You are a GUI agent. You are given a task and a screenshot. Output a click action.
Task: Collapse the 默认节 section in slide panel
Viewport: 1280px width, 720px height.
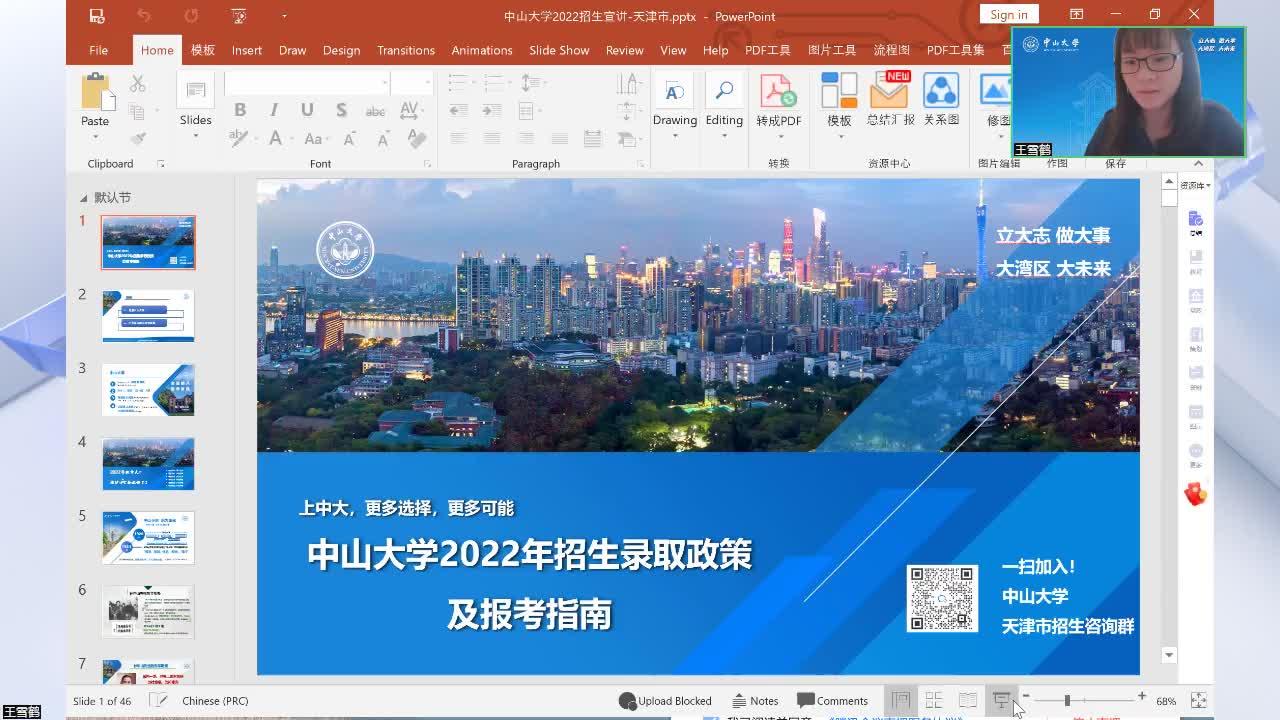point(84,197)
